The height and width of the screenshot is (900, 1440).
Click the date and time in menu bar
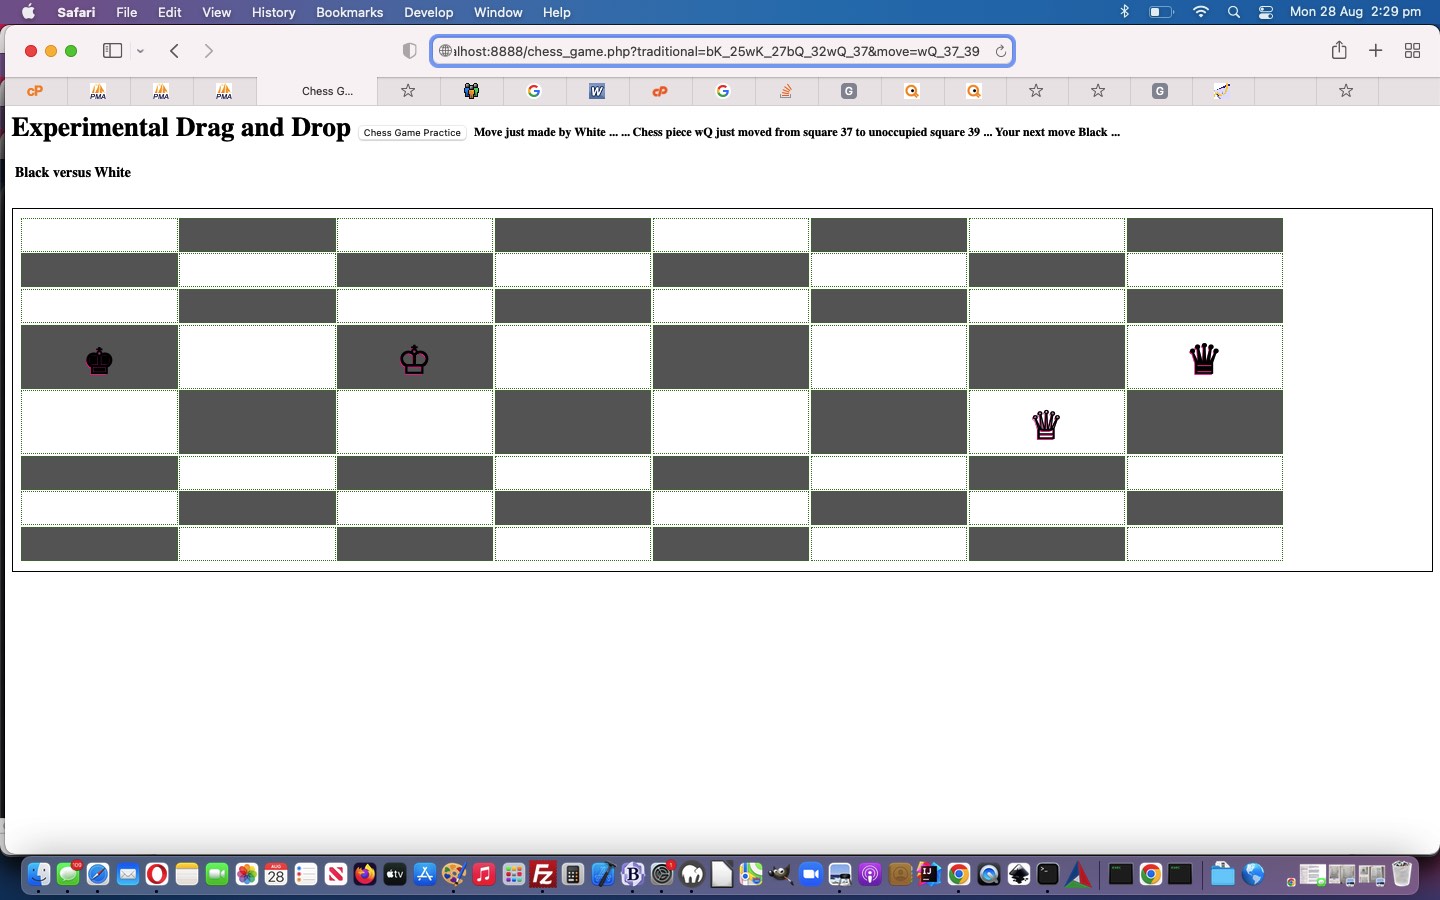pyautogui.click(x=1355, y=12)
